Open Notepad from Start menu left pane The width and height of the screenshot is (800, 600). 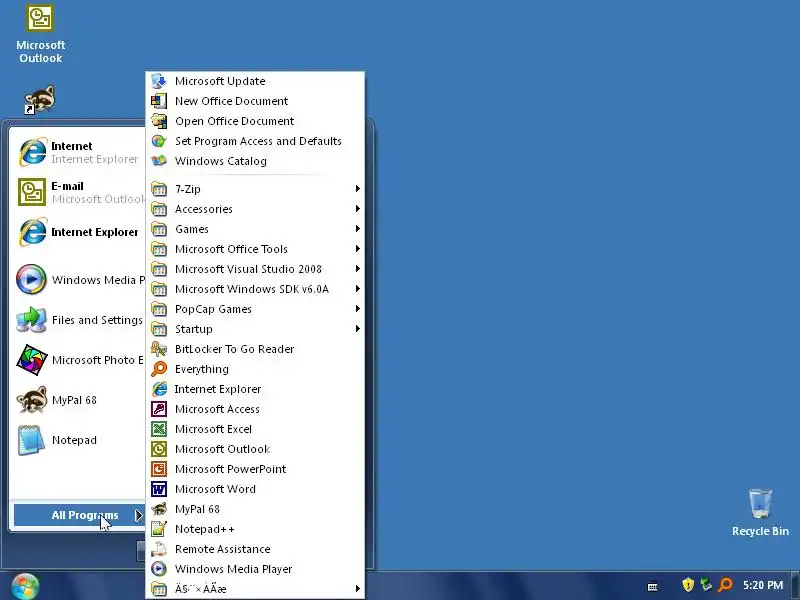pyautogui.click(x=78, y=440)
